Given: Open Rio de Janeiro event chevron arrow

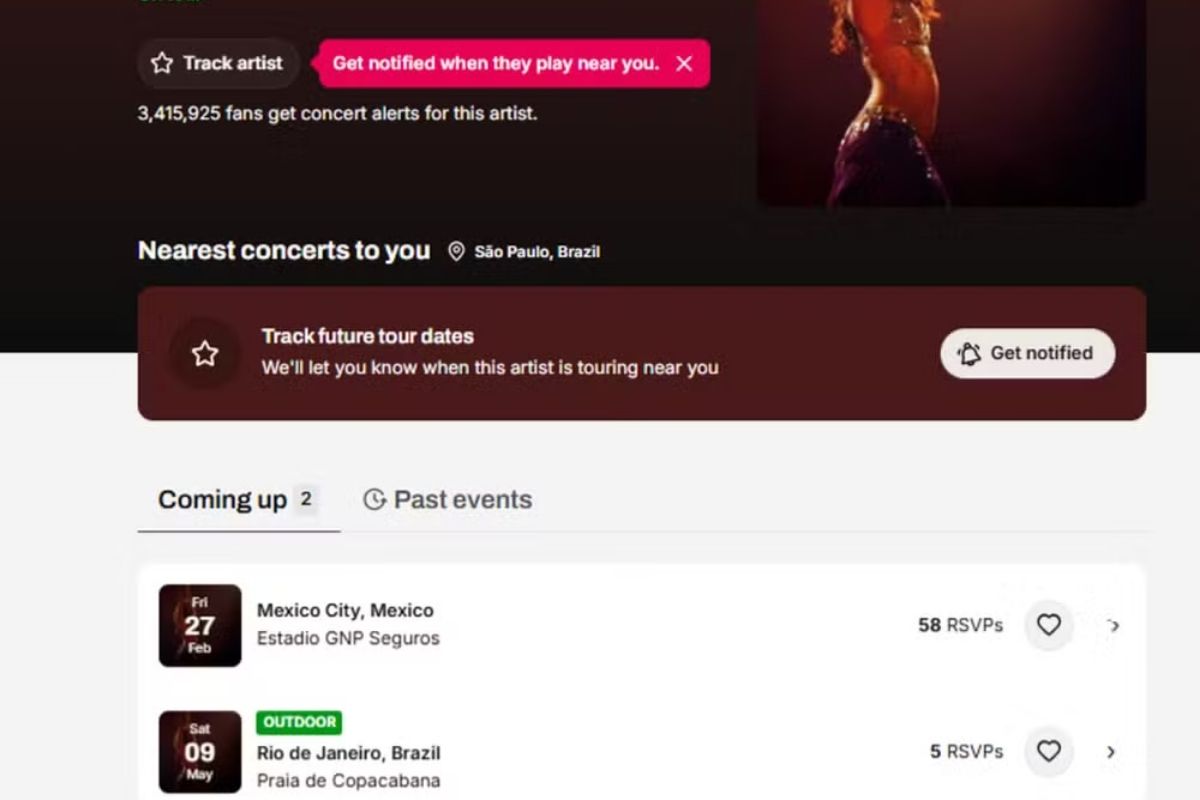Looking at the screenshot, I should pos(1111,752).
